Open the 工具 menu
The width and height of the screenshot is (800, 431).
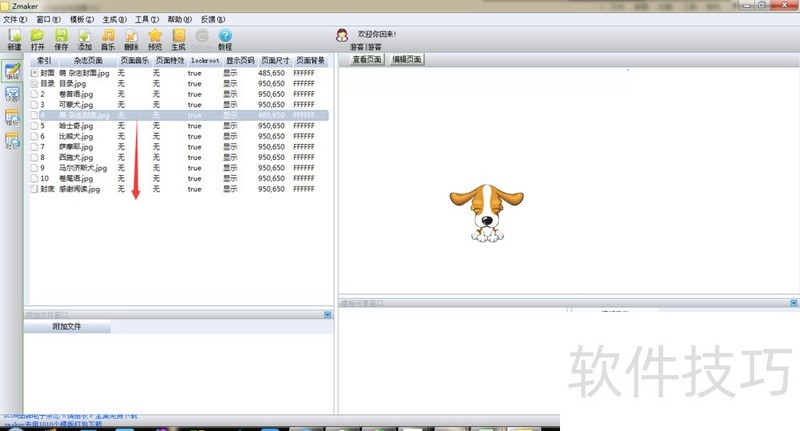[x=147, y=19]
